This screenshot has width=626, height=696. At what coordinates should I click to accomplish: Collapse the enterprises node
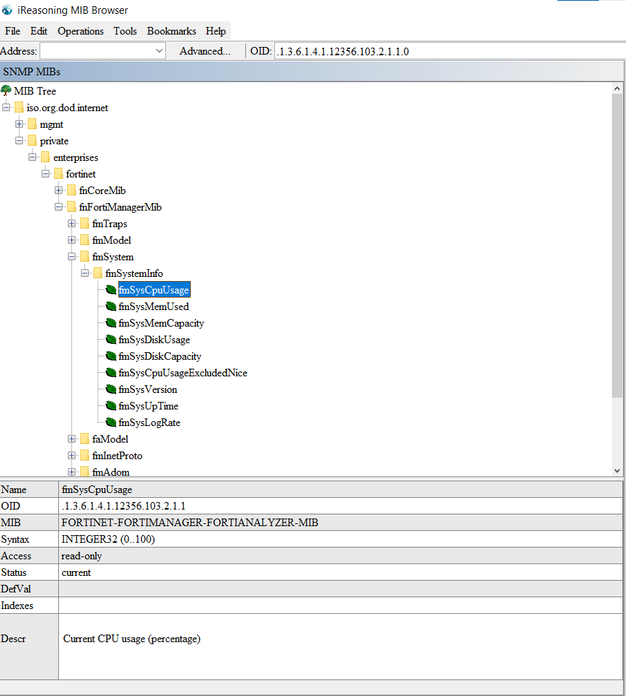tap(32, 157)
